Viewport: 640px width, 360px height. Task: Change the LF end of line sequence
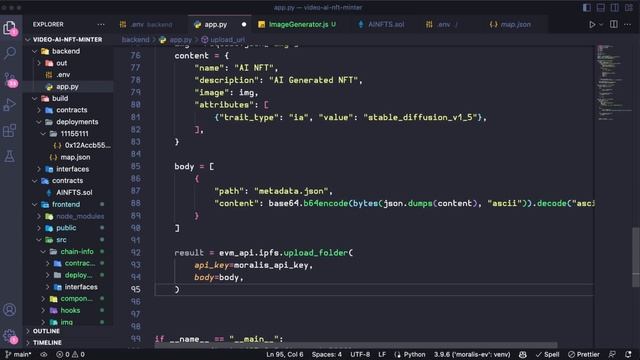click(382, 354)
